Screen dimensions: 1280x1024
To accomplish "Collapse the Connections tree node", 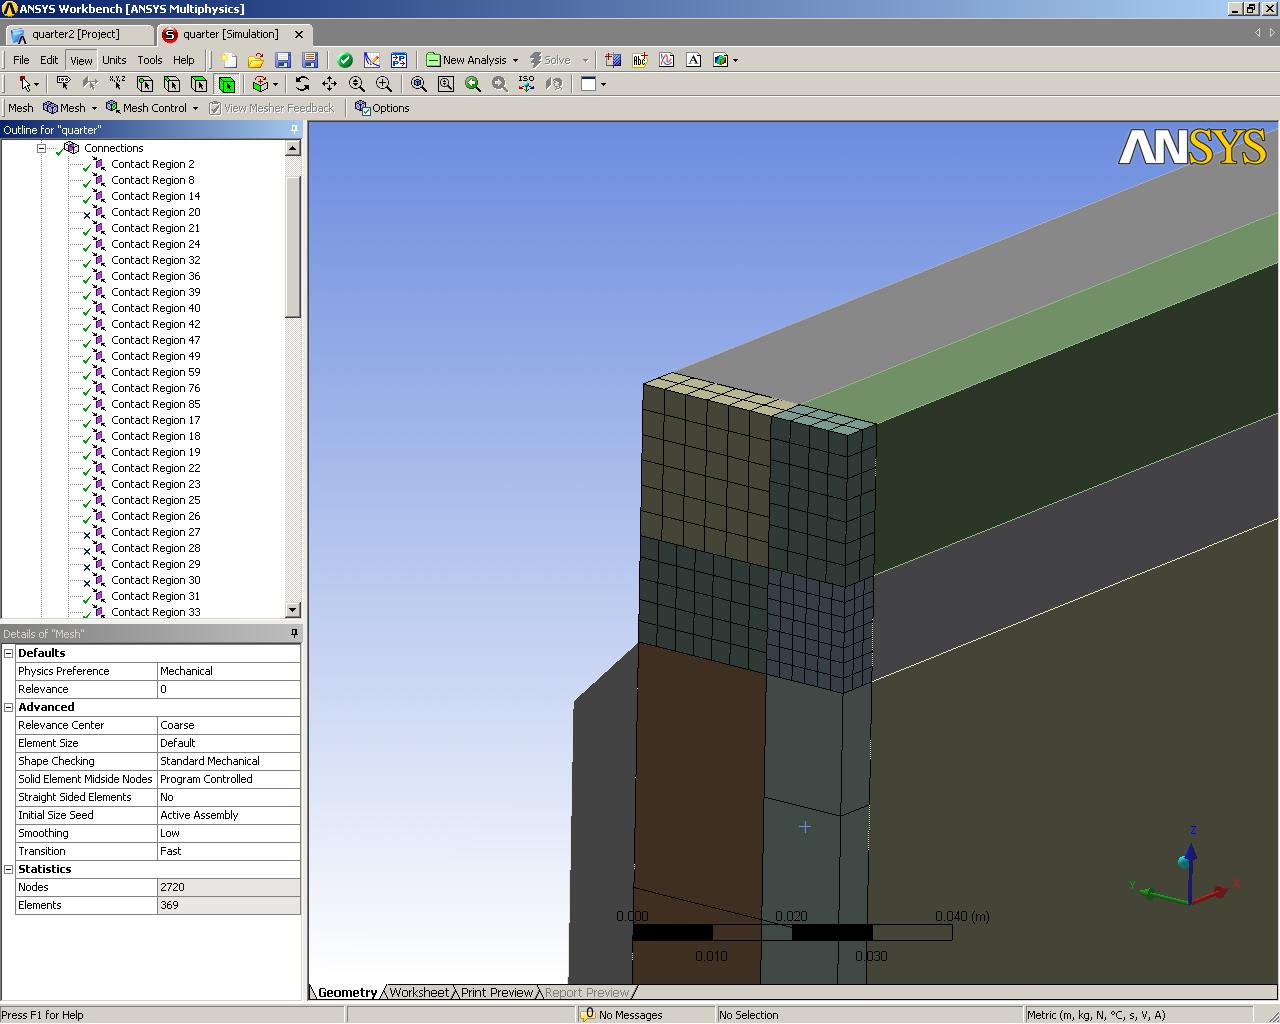I will (42, 148).
